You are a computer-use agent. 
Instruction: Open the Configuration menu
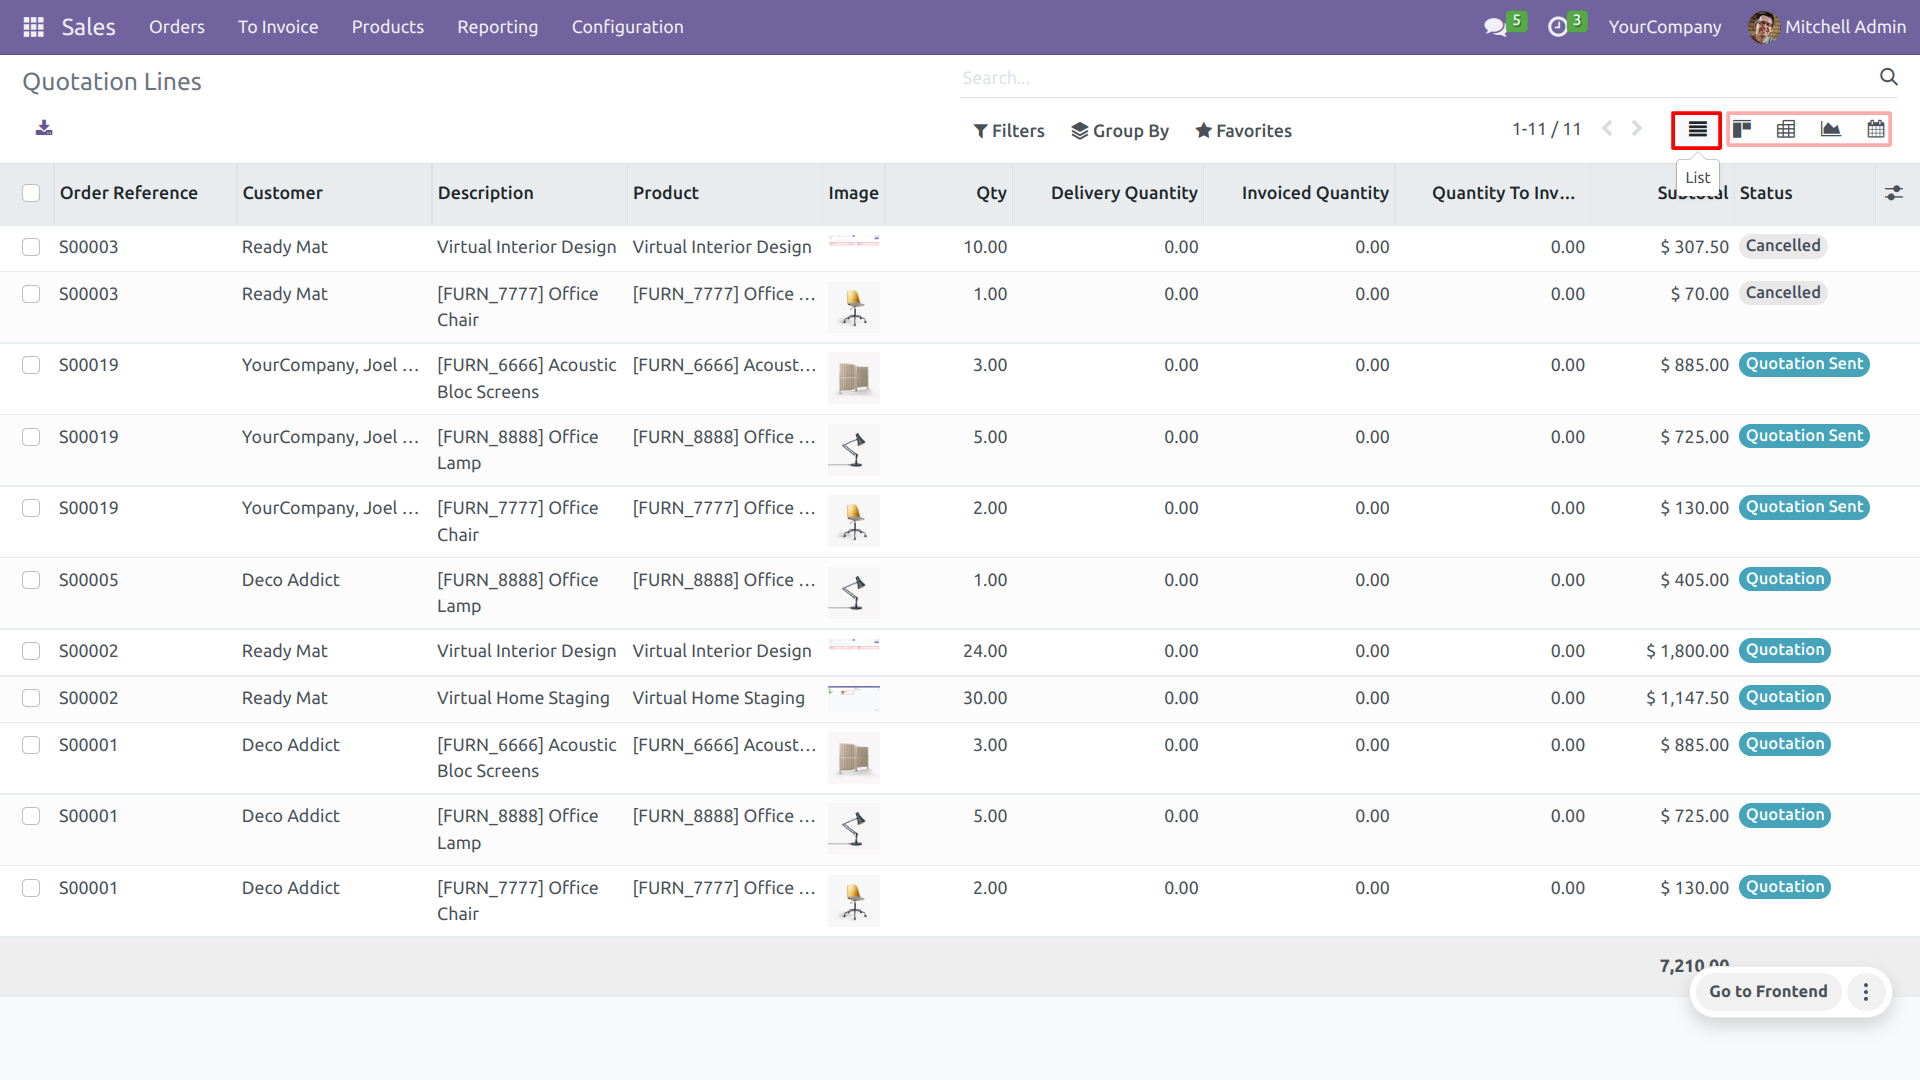pyautogui.click(x=627, y=27)
